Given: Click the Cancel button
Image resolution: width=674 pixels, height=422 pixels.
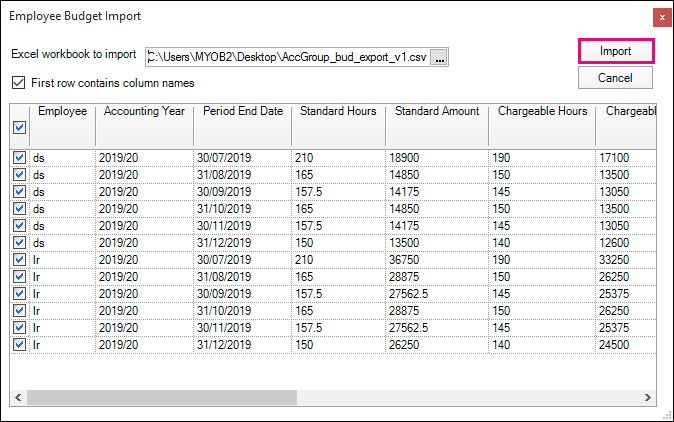Looking at the screenshot, I should coord(615,77).
